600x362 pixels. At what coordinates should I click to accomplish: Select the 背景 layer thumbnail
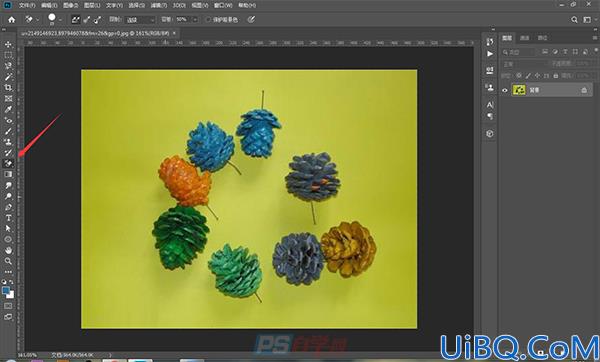click(x=519, y=90)
